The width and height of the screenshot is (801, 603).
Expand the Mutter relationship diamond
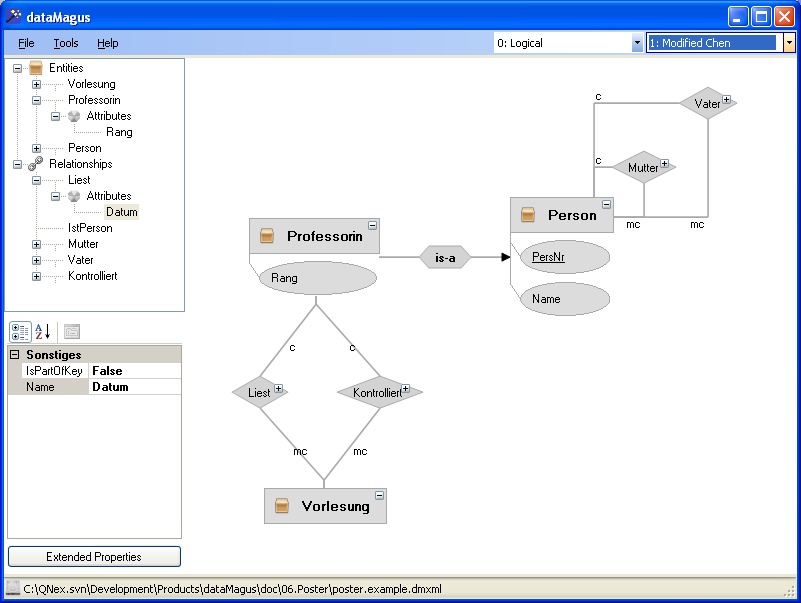(x=664, y=163)
